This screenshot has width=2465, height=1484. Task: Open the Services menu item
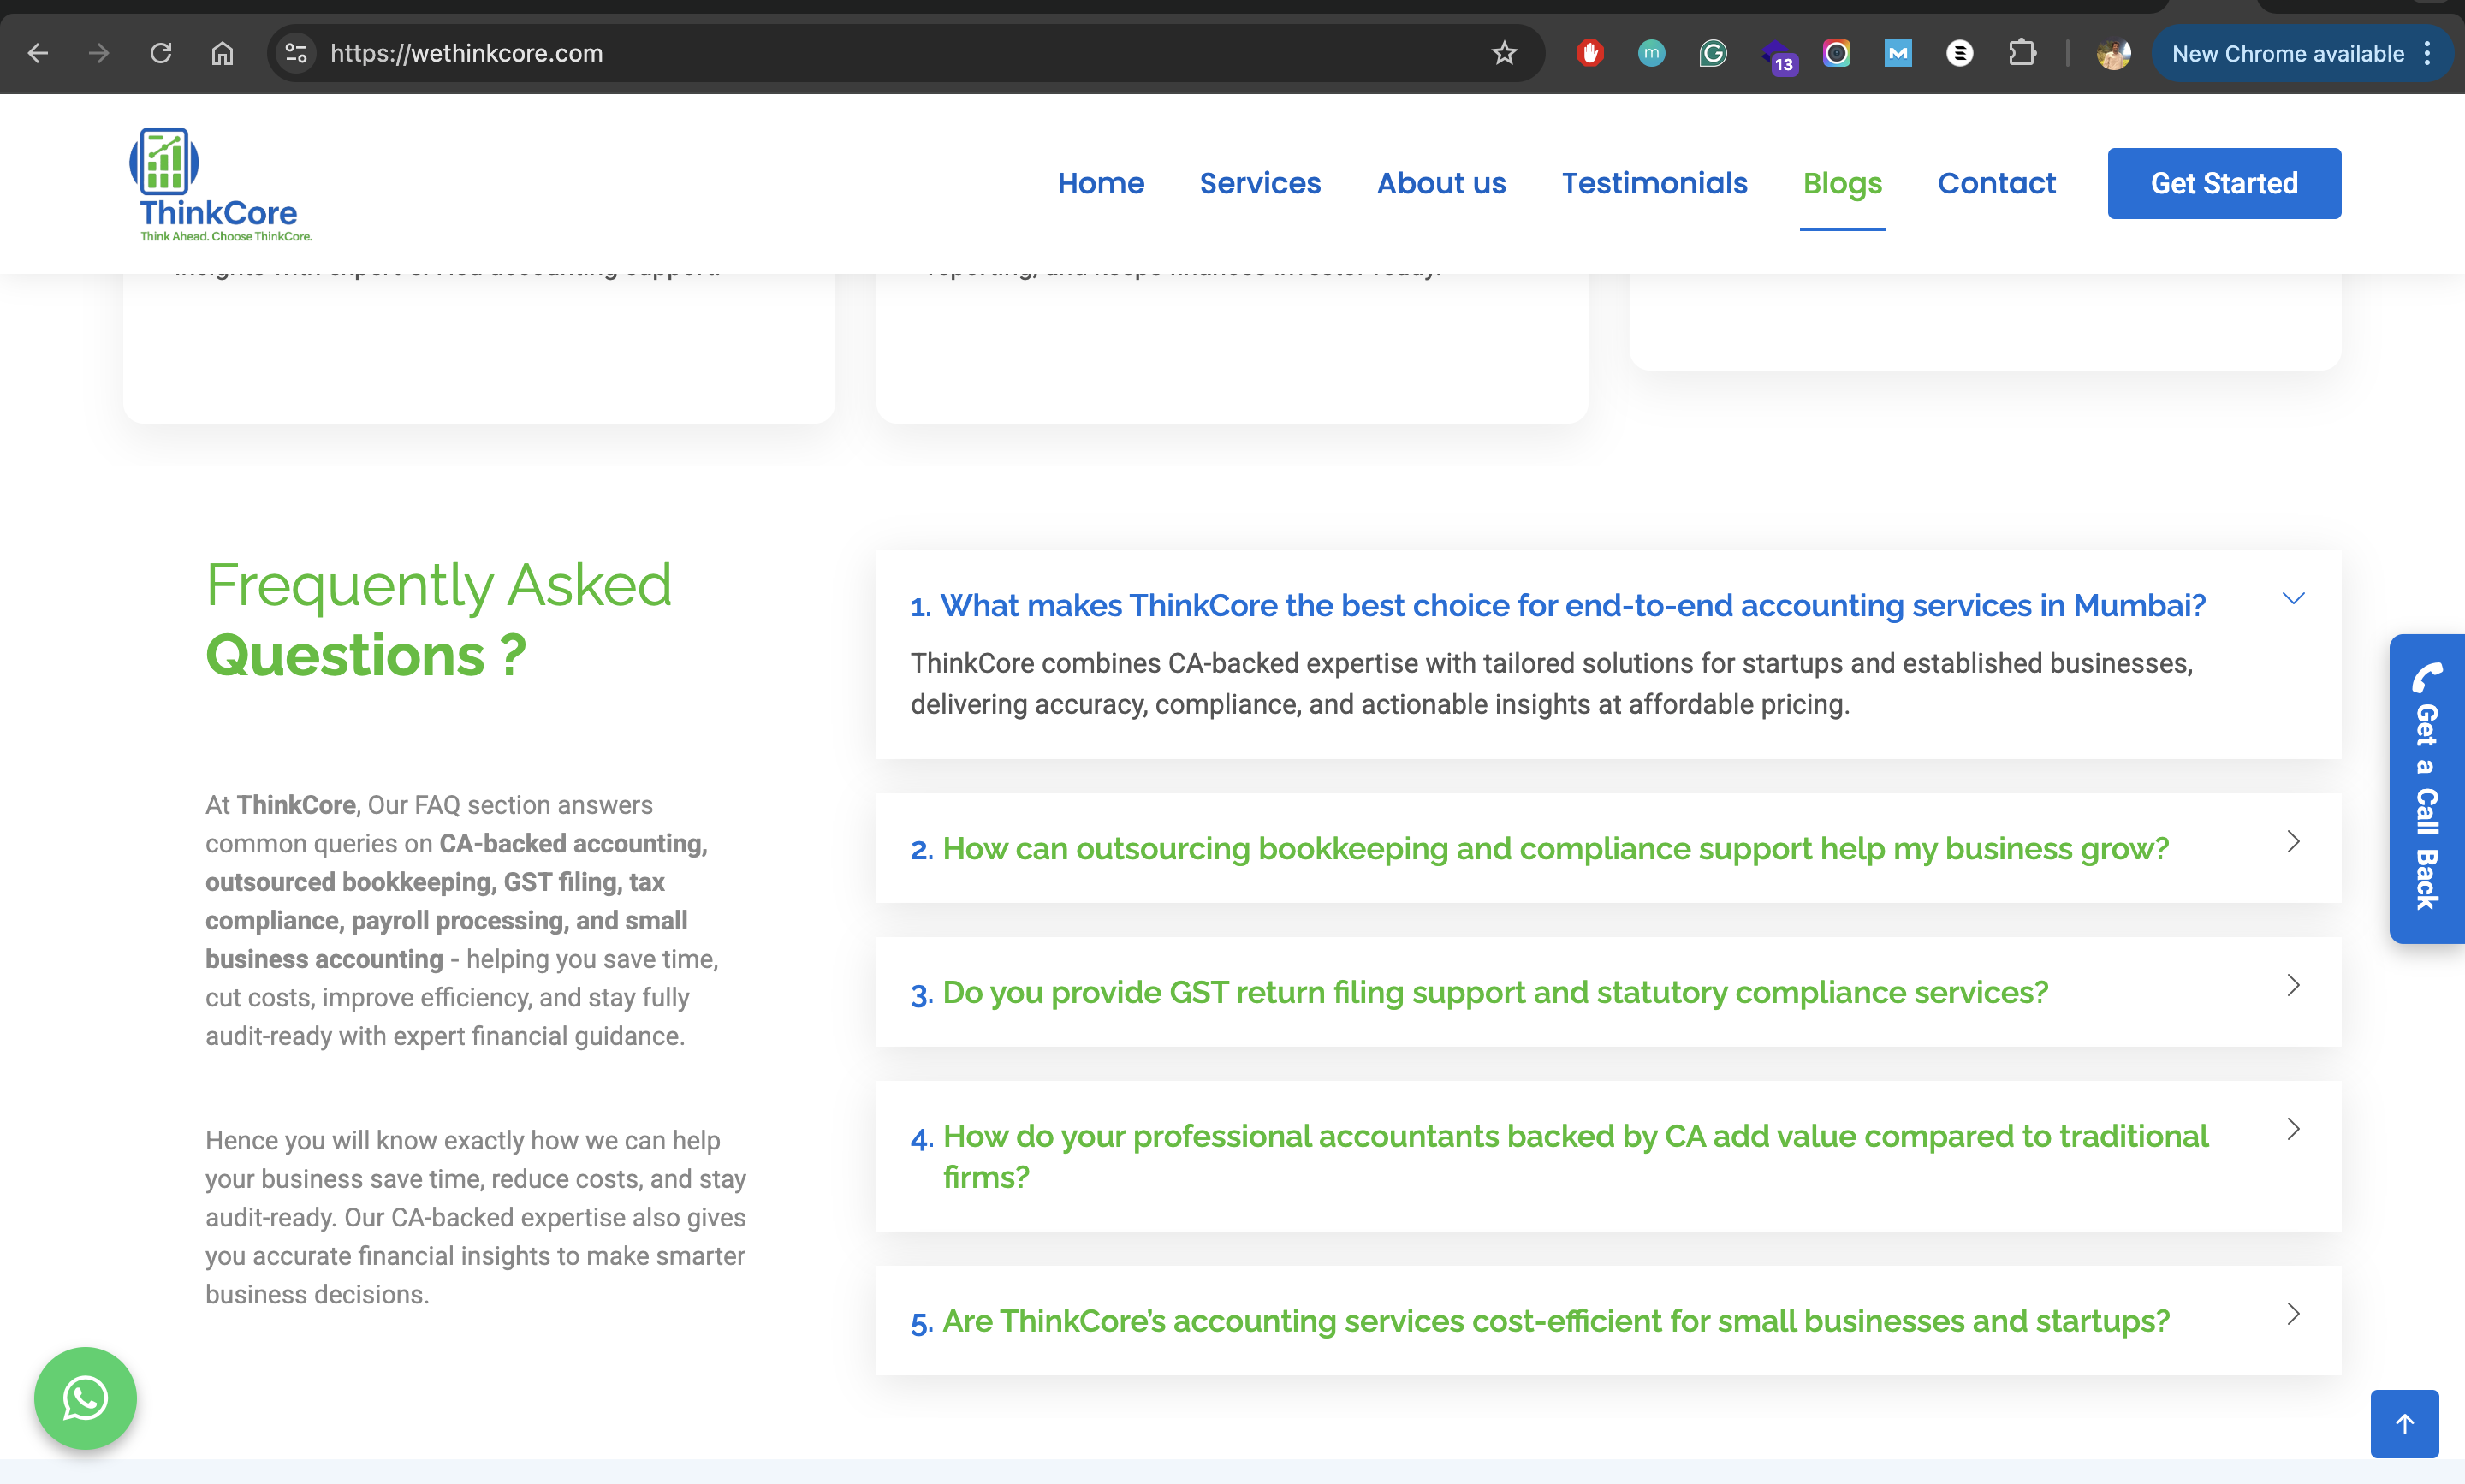coord(1260,183)
